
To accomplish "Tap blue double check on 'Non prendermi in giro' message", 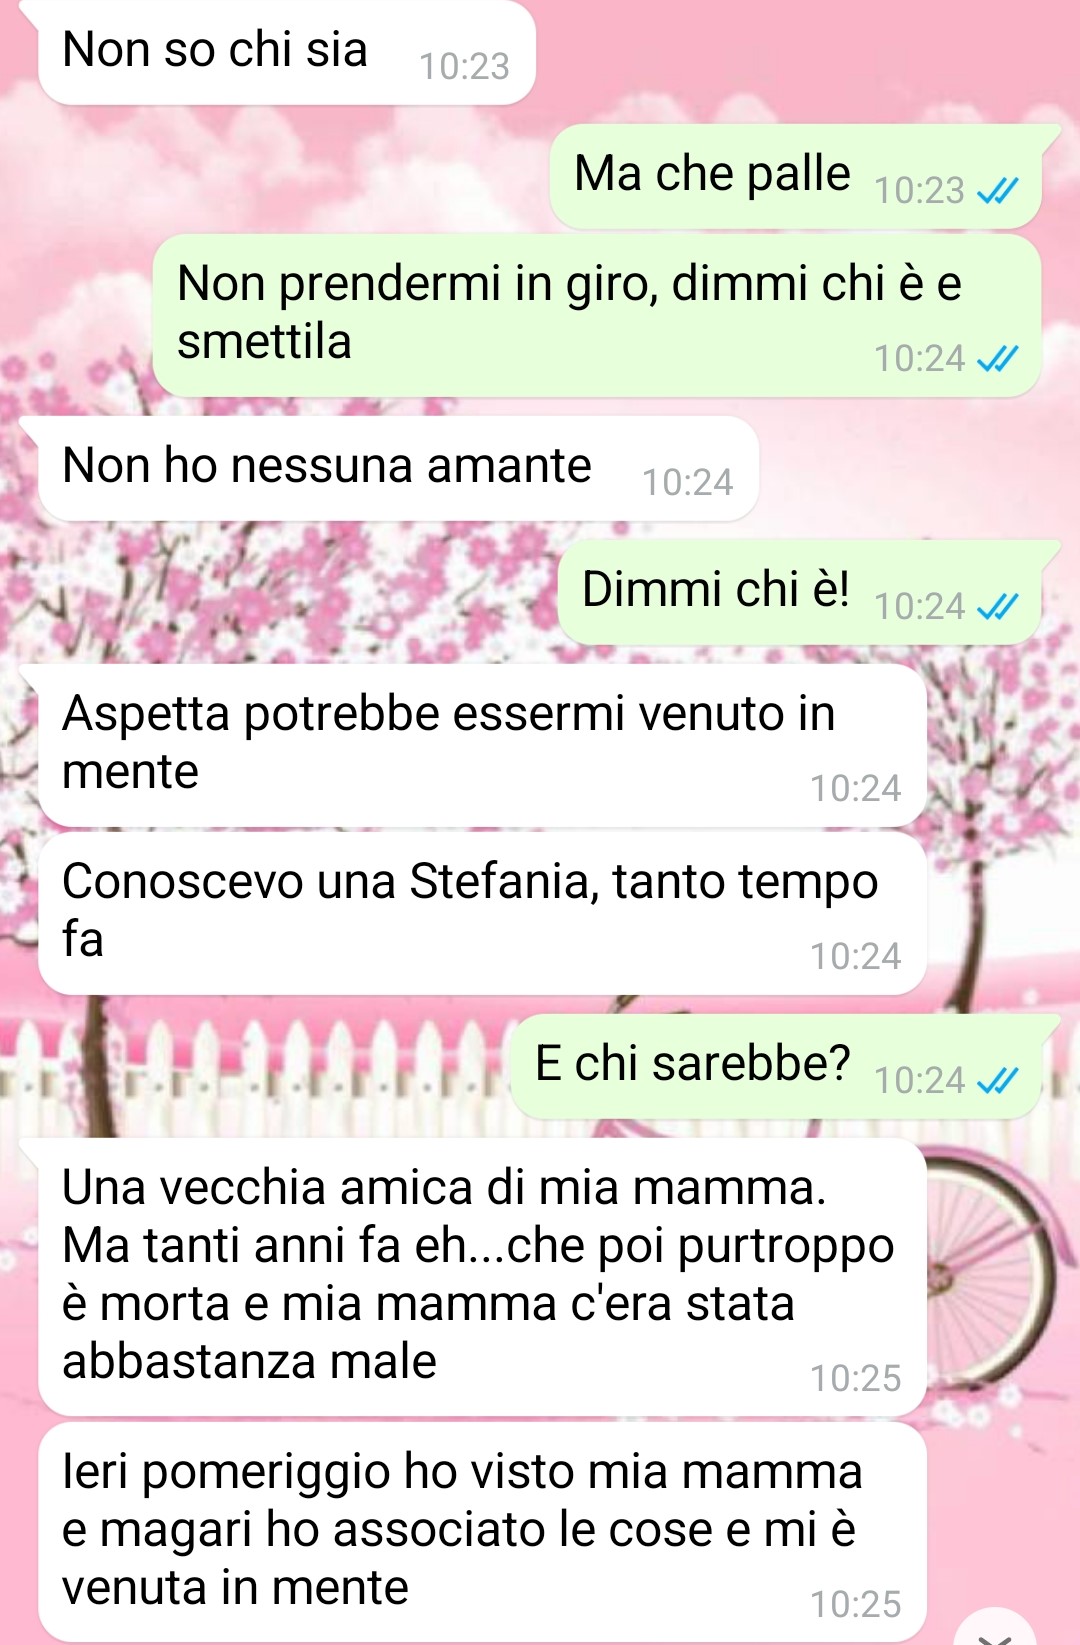I will pos(996,358).
